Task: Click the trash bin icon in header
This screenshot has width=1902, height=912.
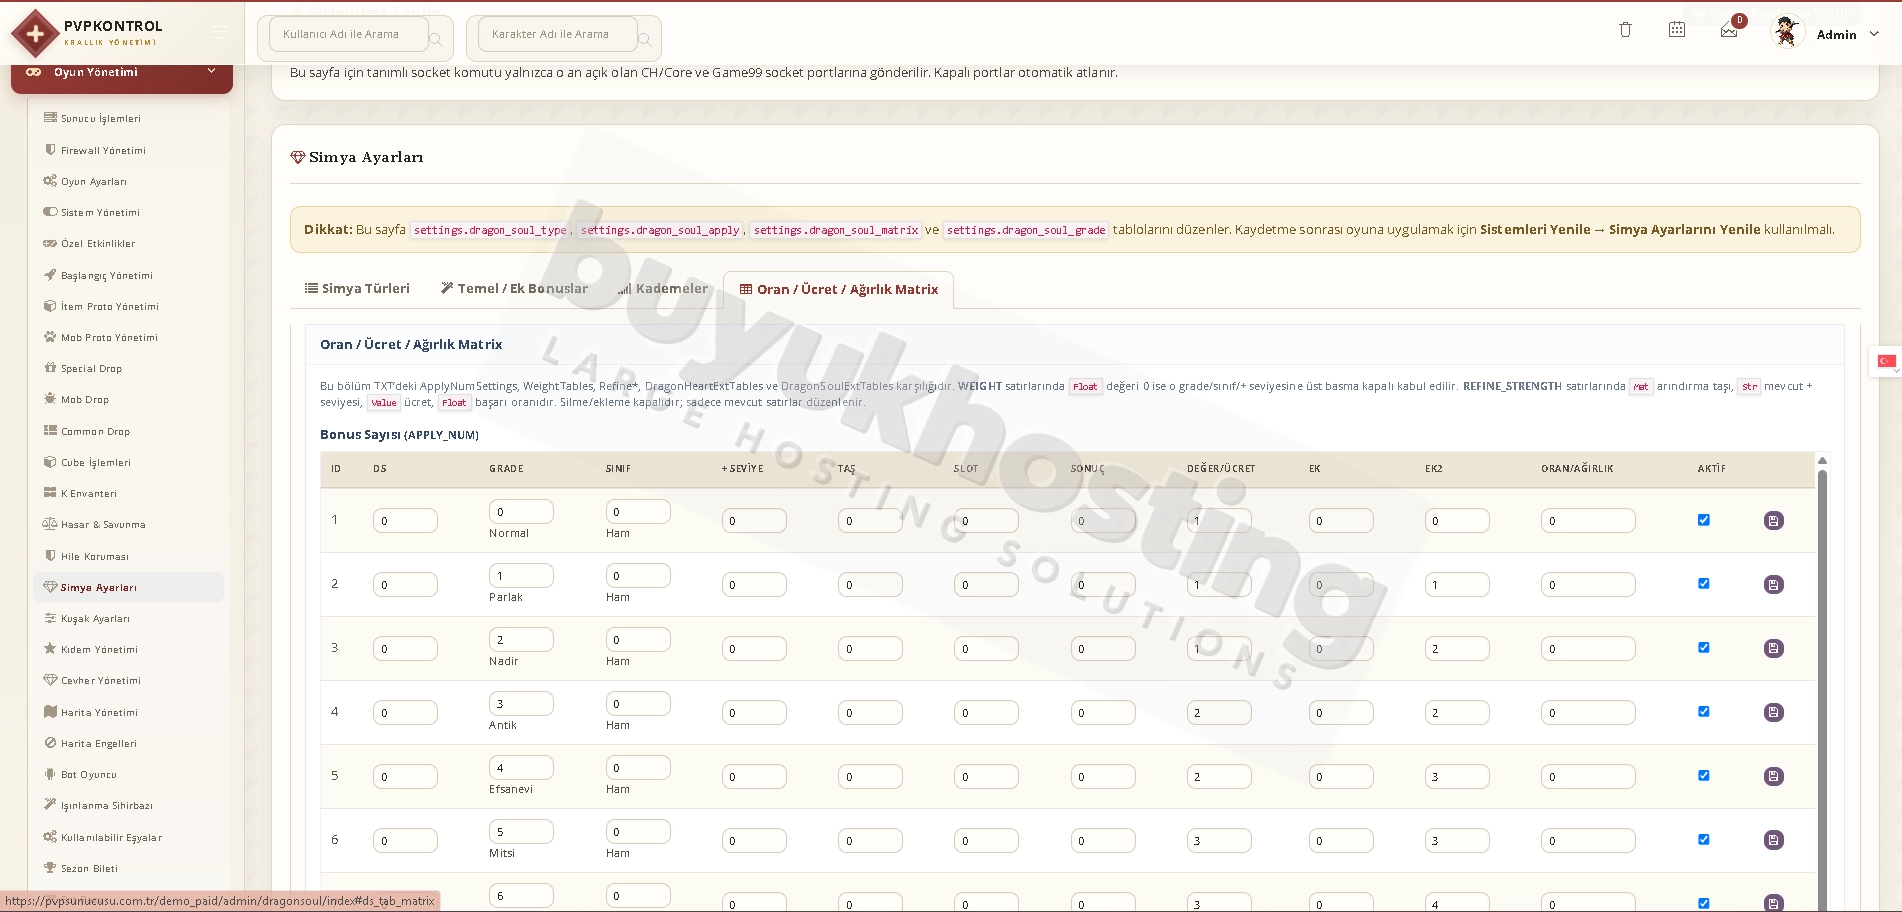Action: click(1625, 30)
